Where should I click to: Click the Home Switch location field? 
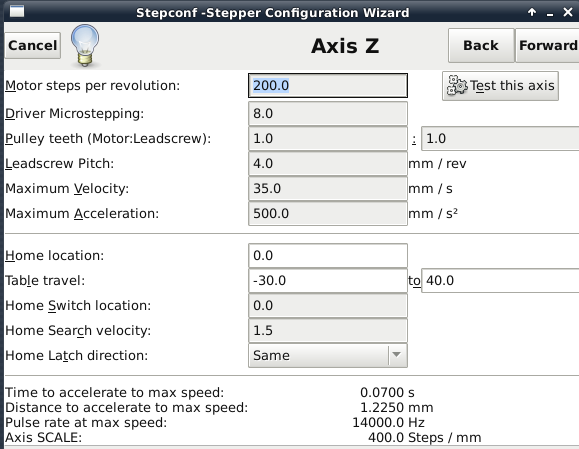click(328, 306)
